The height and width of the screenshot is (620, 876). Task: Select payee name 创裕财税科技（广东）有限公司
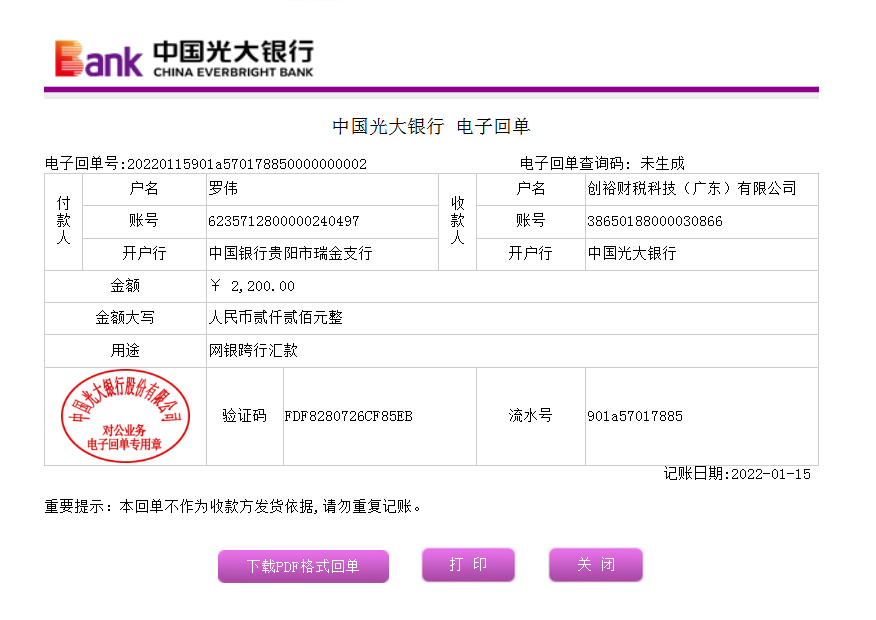coord(692,189)
